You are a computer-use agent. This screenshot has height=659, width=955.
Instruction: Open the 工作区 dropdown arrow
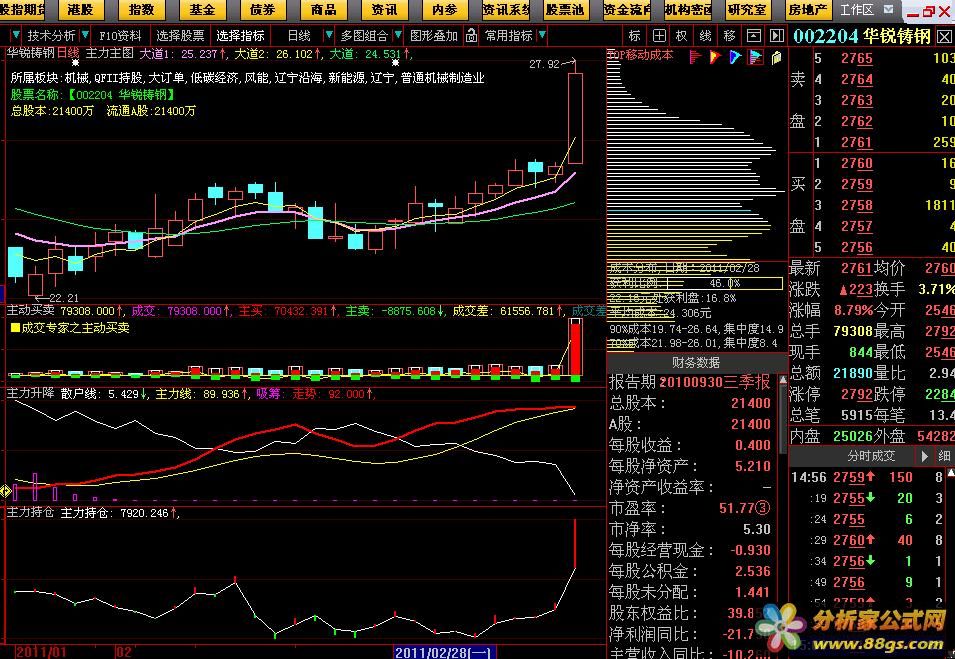coord(889,10)
